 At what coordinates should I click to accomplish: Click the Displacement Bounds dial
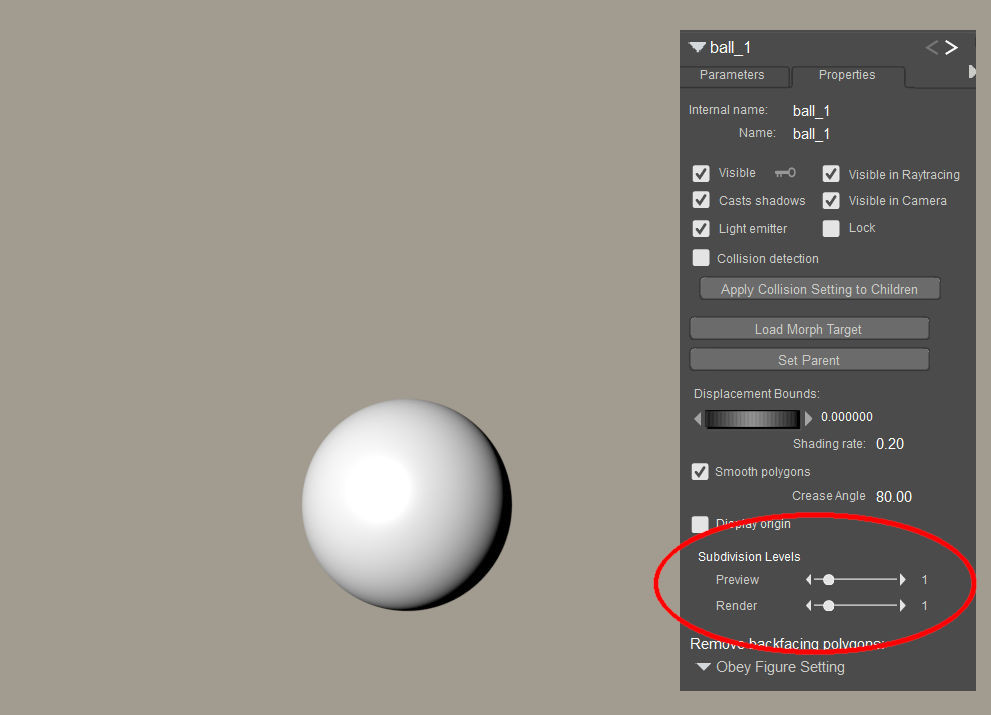pos(752,419)
